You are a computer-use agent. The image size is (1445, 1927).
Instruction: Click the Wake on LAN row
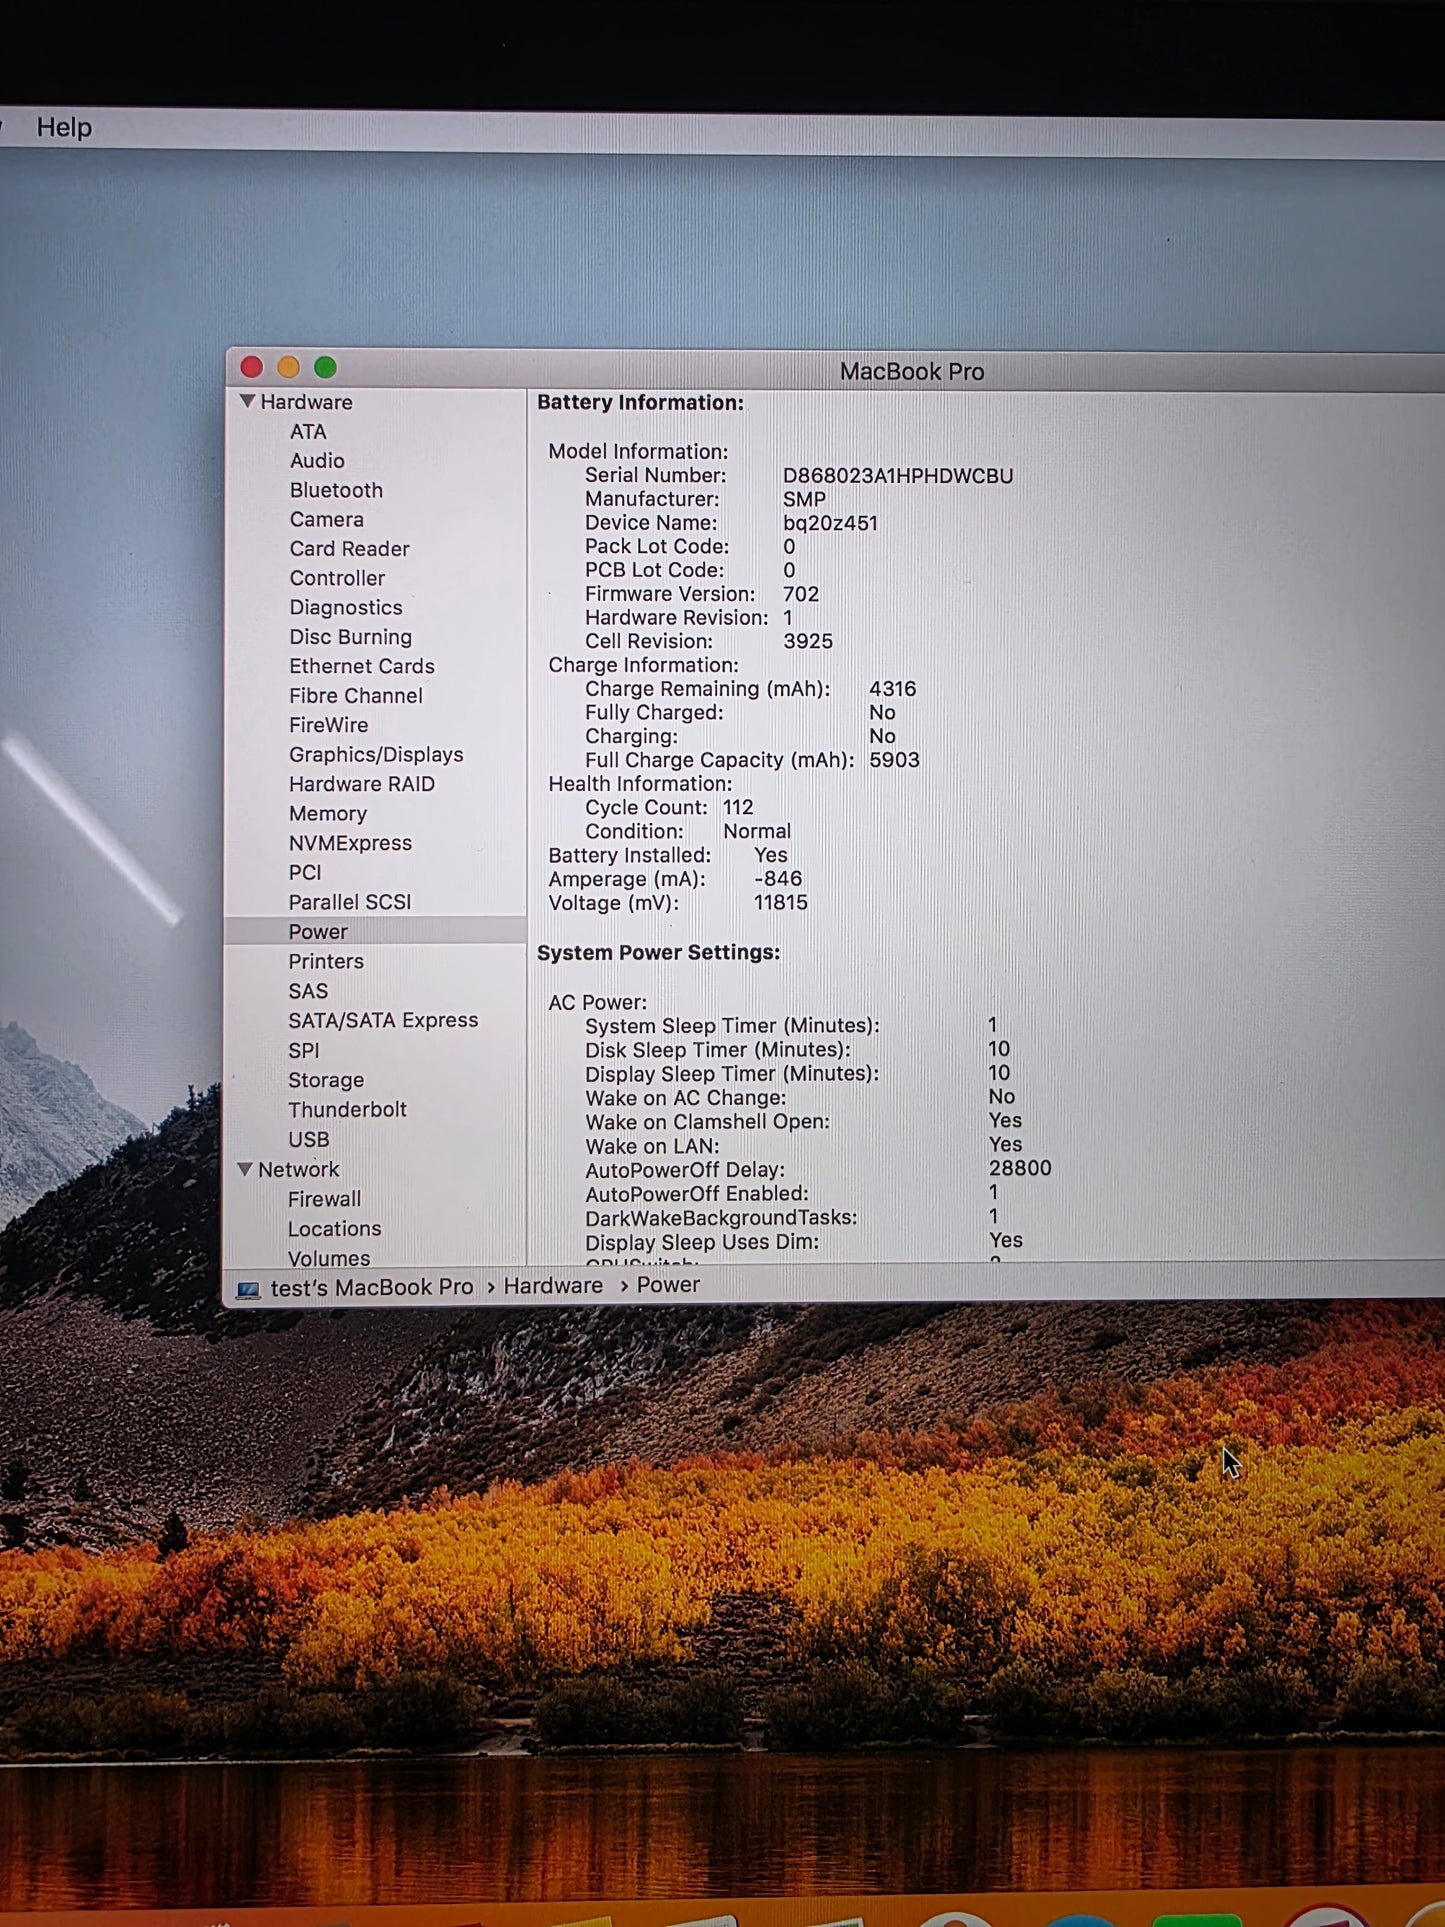pyautogui.click(x=804, y=1146)
